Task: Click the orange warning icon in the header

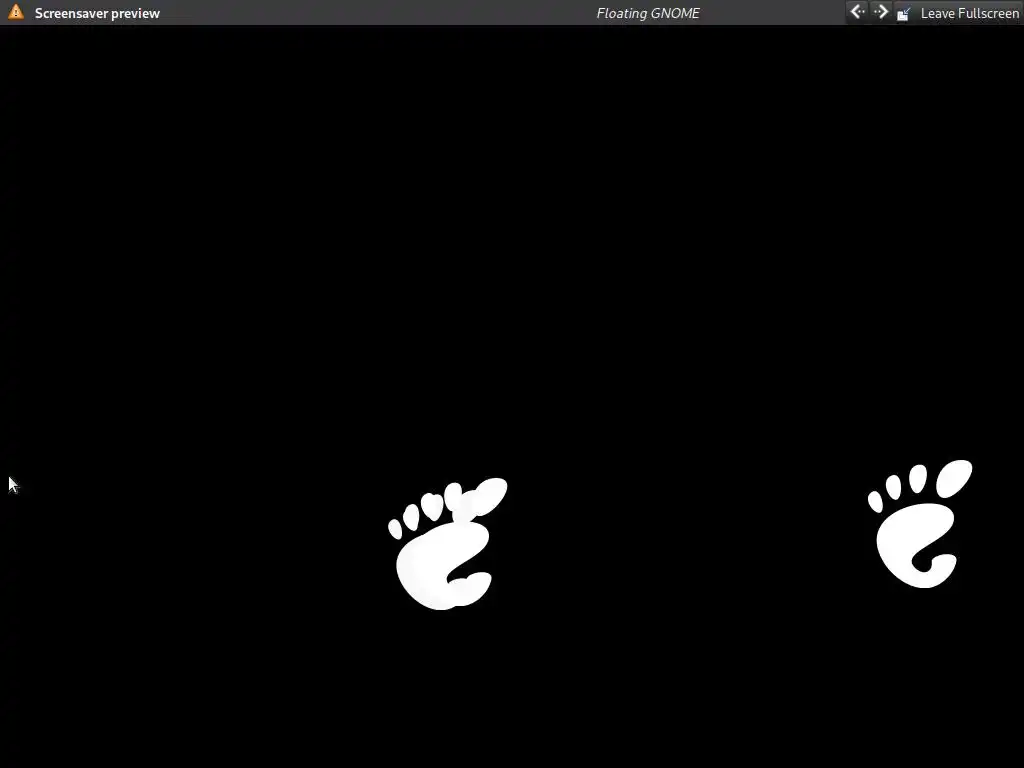Action: pos(16,12)
